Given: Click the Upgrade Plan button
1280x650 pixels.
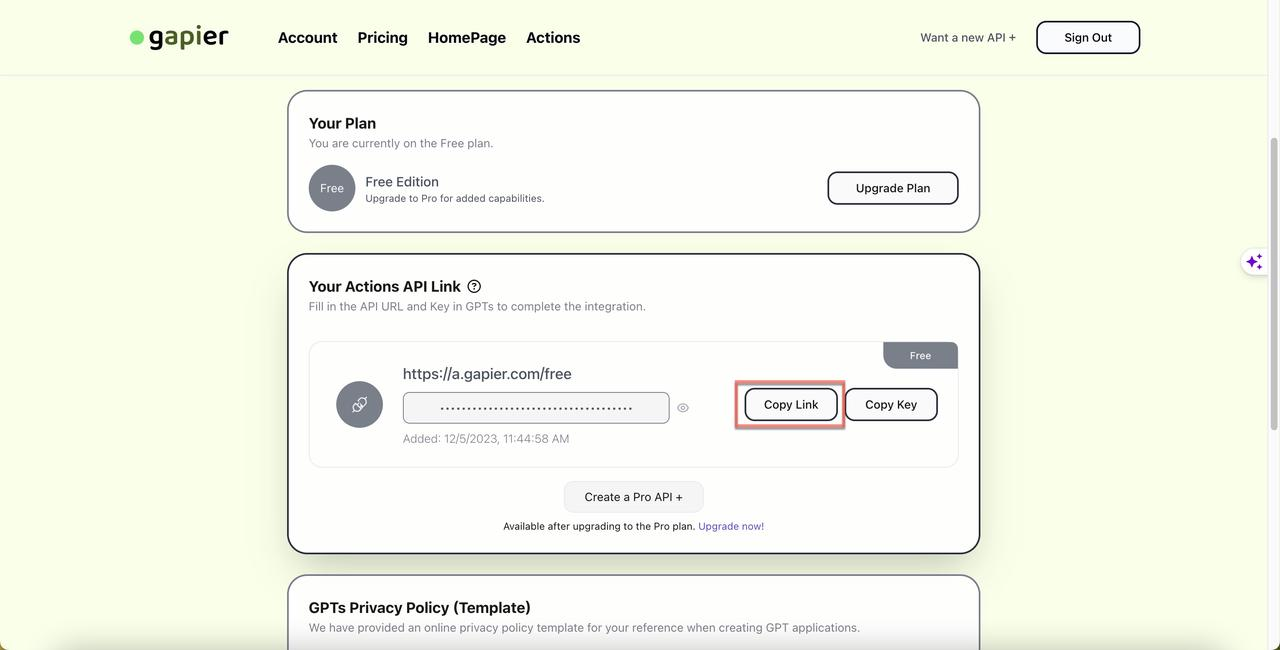Looking at the screenshot, I should [893, 188].
